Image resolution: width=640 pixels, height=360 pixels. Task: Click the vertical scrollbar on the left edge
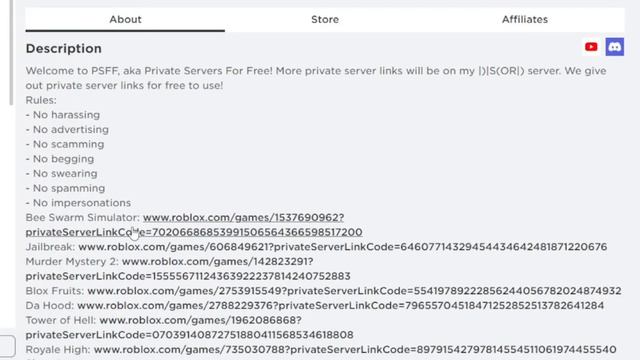tap(11, 53)
